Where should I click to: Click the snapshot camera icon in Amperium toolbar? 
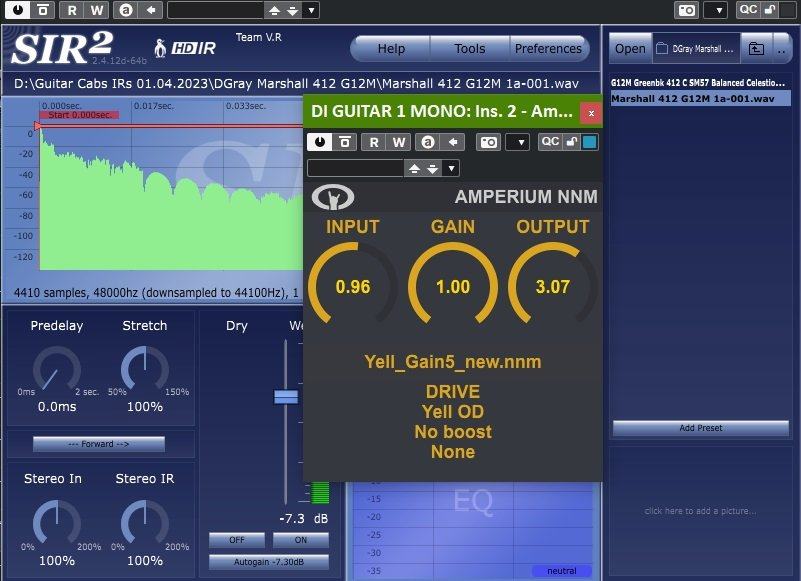488,142
